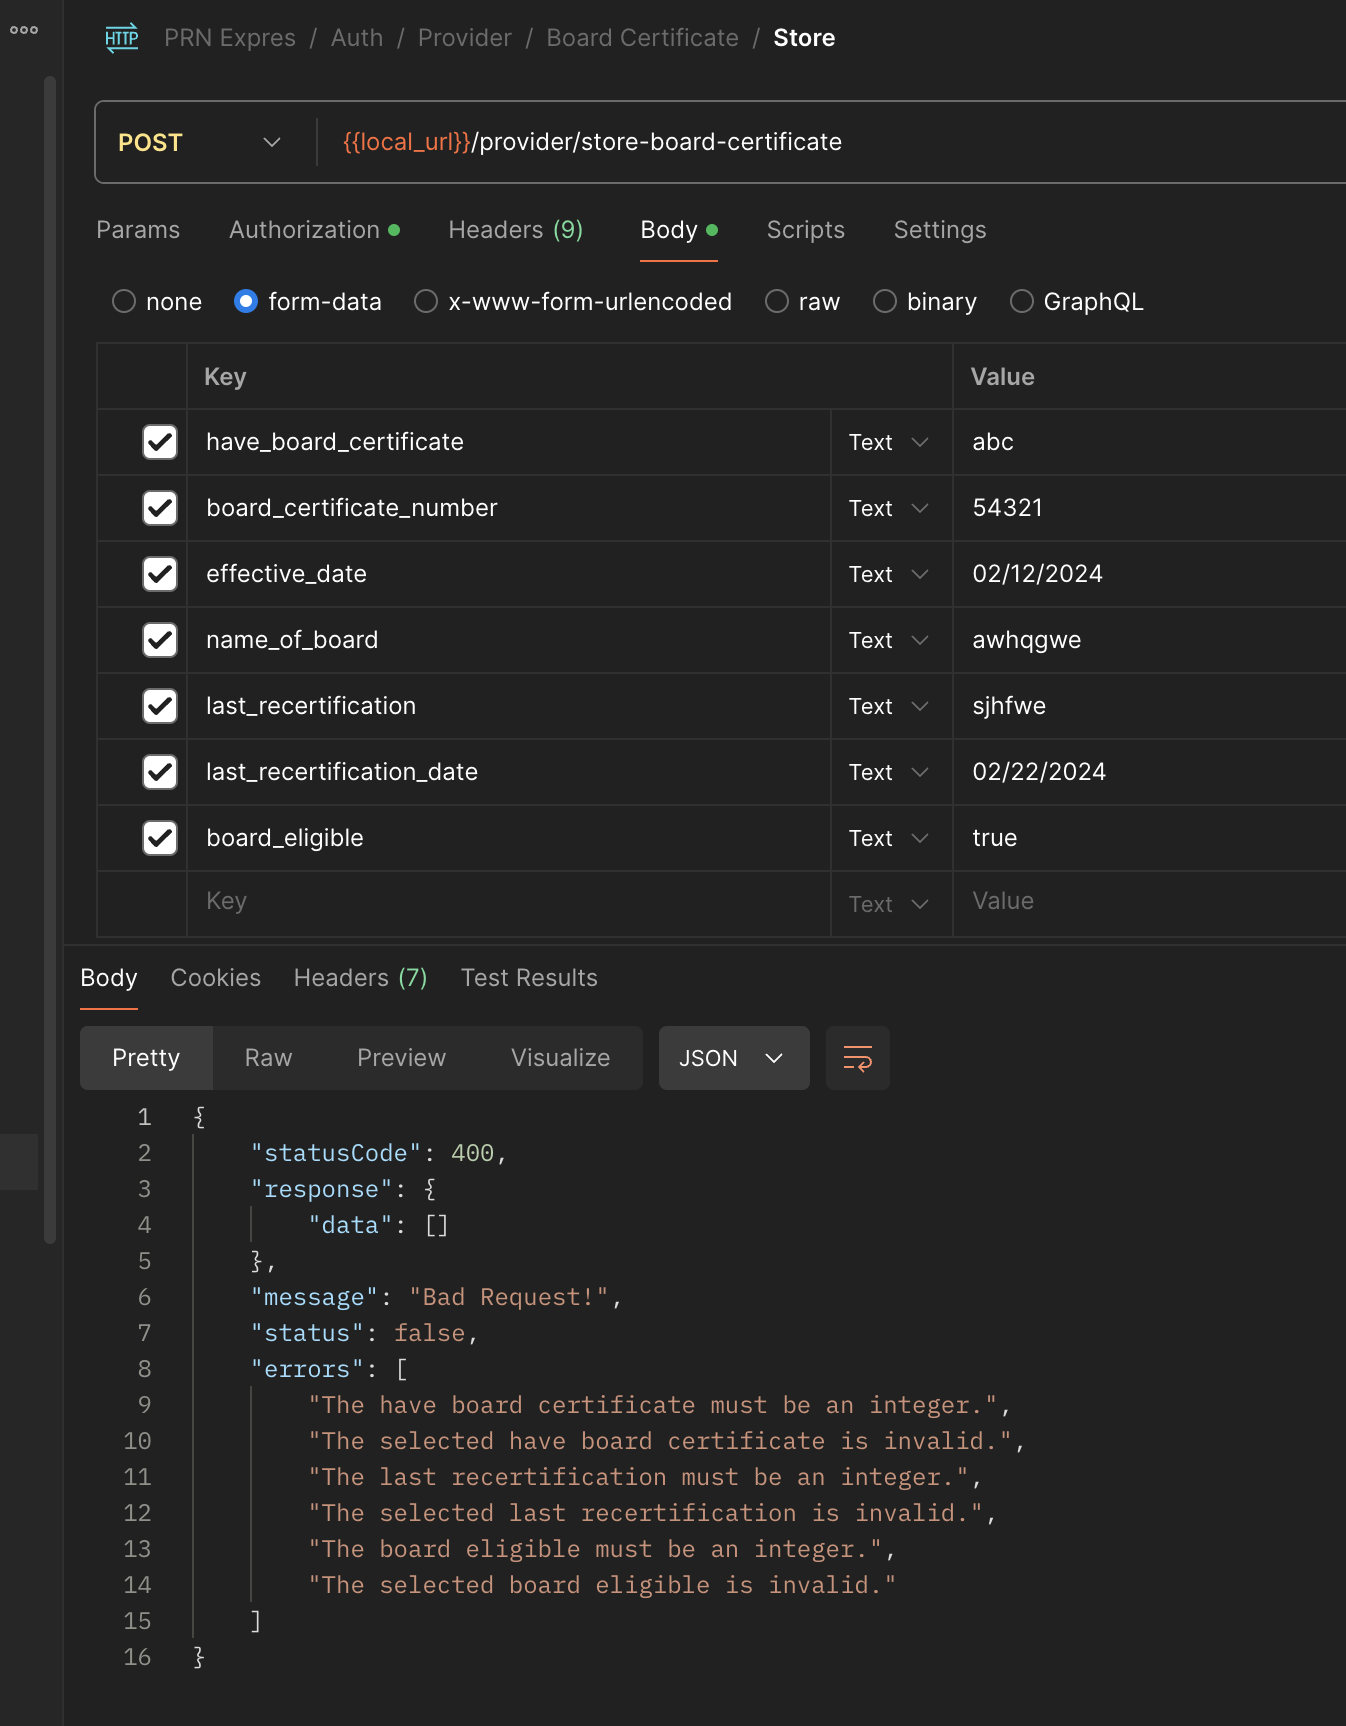Uncheck the have_board_certificate row checkbox
Screen dimensions: 1346x1726
click(160, 442)
